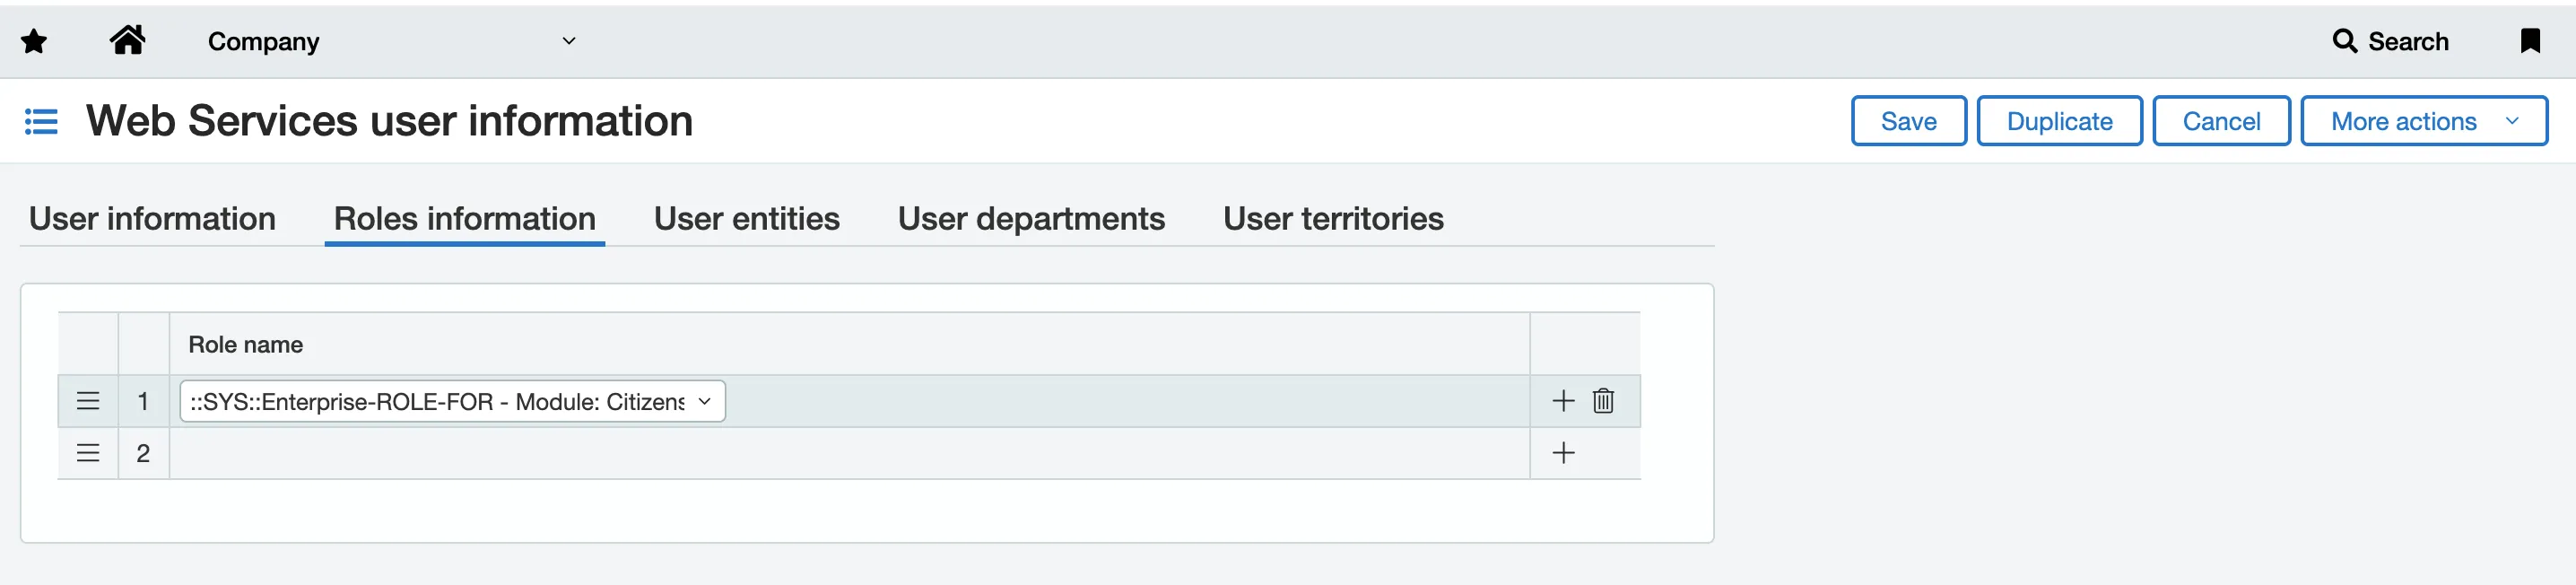
Task: Select the User departments tab
Action: click(x=1031, y=219)
